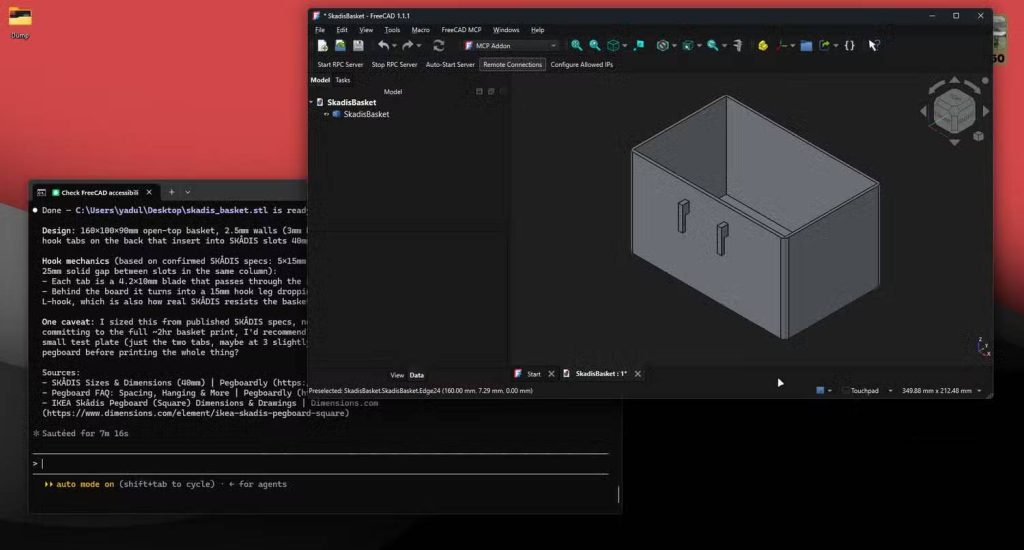This screenshot has height=550, width=1024.
Task: Add a local coordinate system
Action: tap(782, 46)
